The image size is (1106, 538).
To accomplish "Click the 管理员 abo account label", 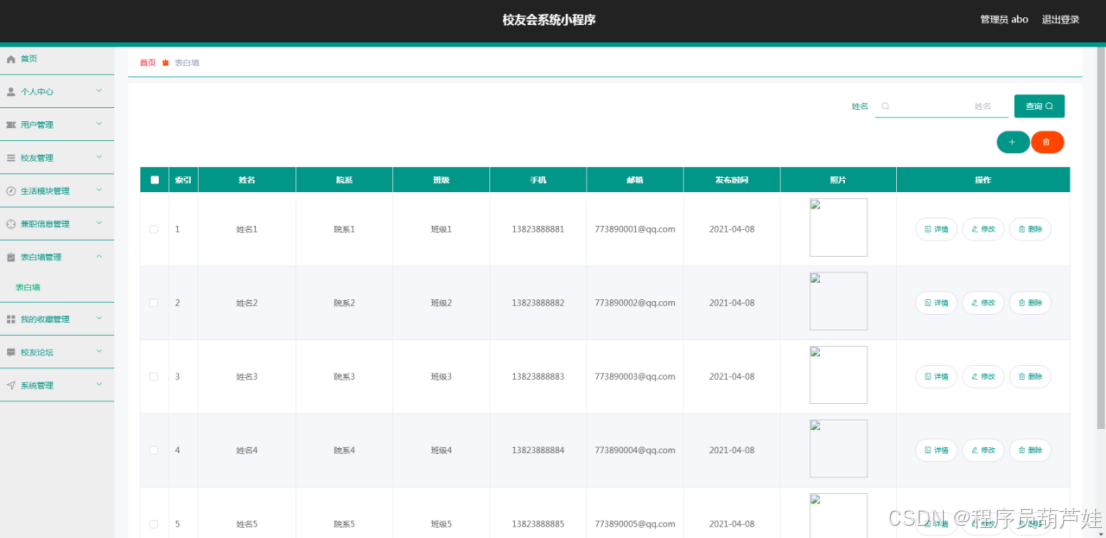I will (x=1004, y=20).
